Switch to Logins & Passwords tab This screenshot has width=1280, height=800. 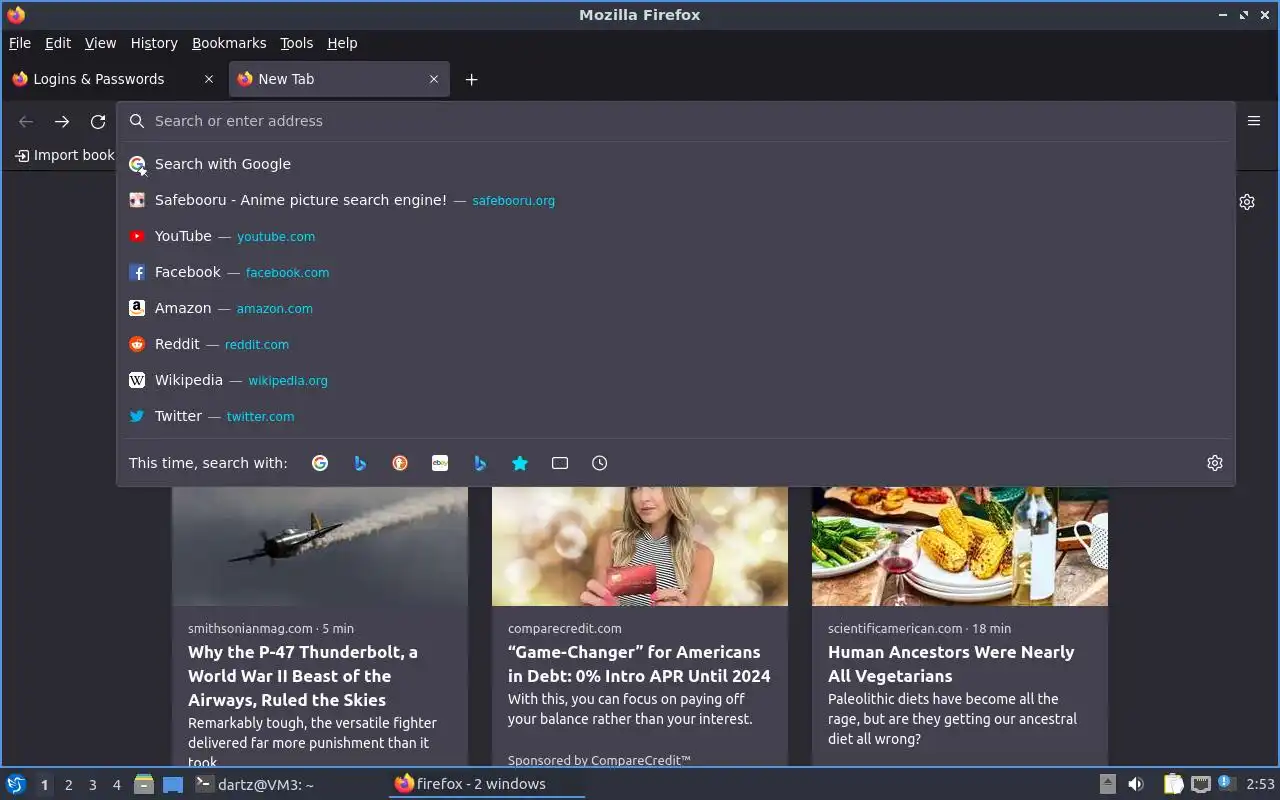[x=113, y=79]
